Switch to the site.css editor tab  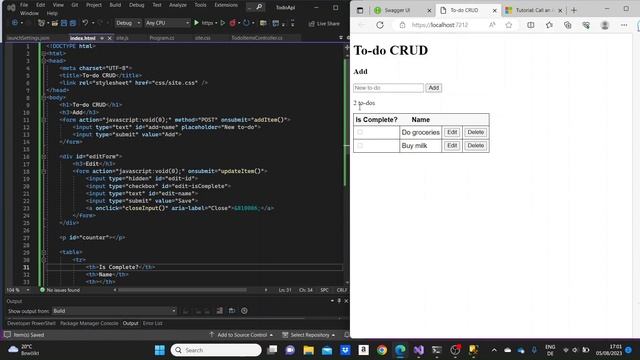point(202,38)
